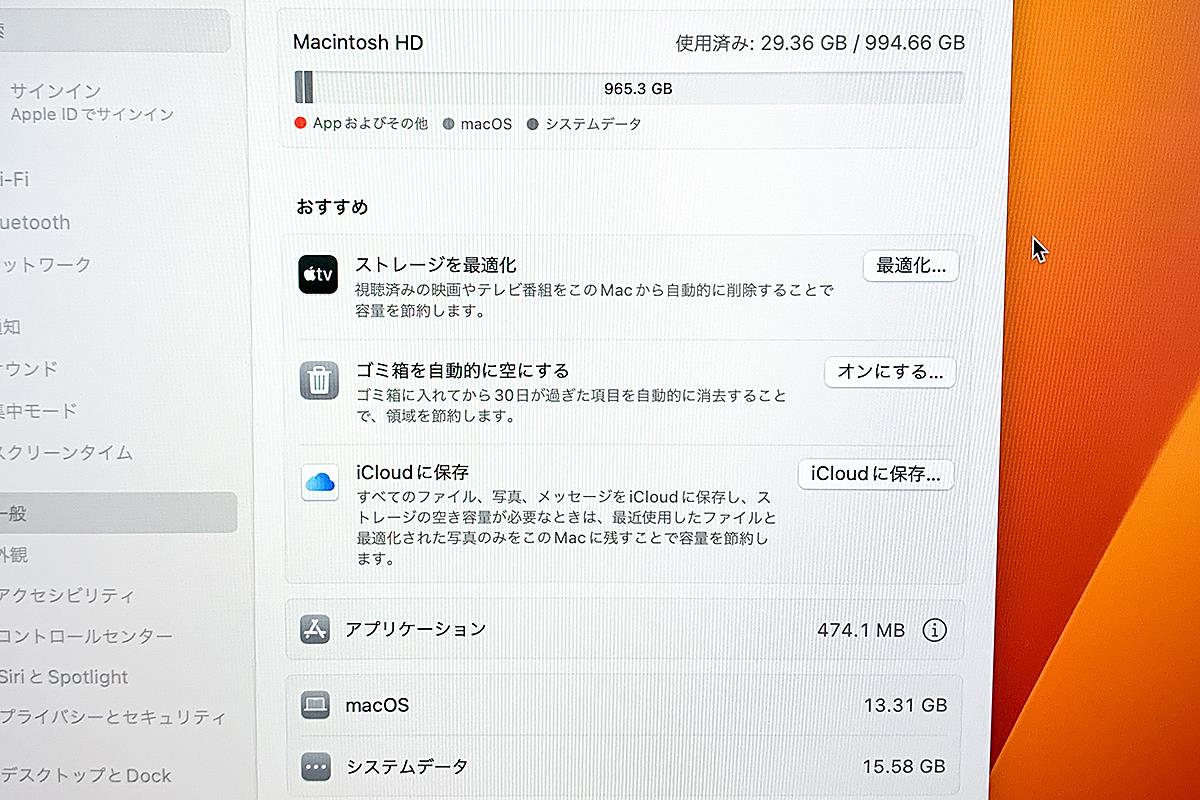Select 集中モード in the sidebar
The width and height of the screenshot is (1200, 800).
[x=38, y=410]
